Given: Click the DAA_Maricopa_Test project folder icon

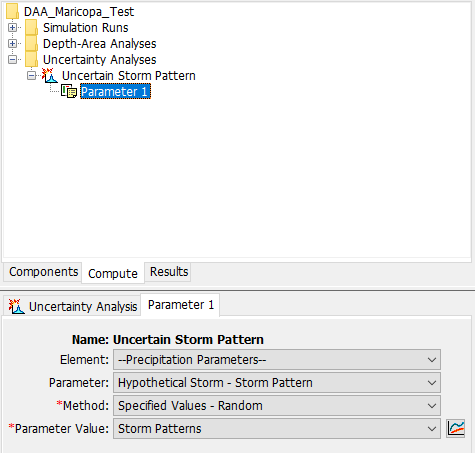Looking at the screenshot, I should pos(12,11).
